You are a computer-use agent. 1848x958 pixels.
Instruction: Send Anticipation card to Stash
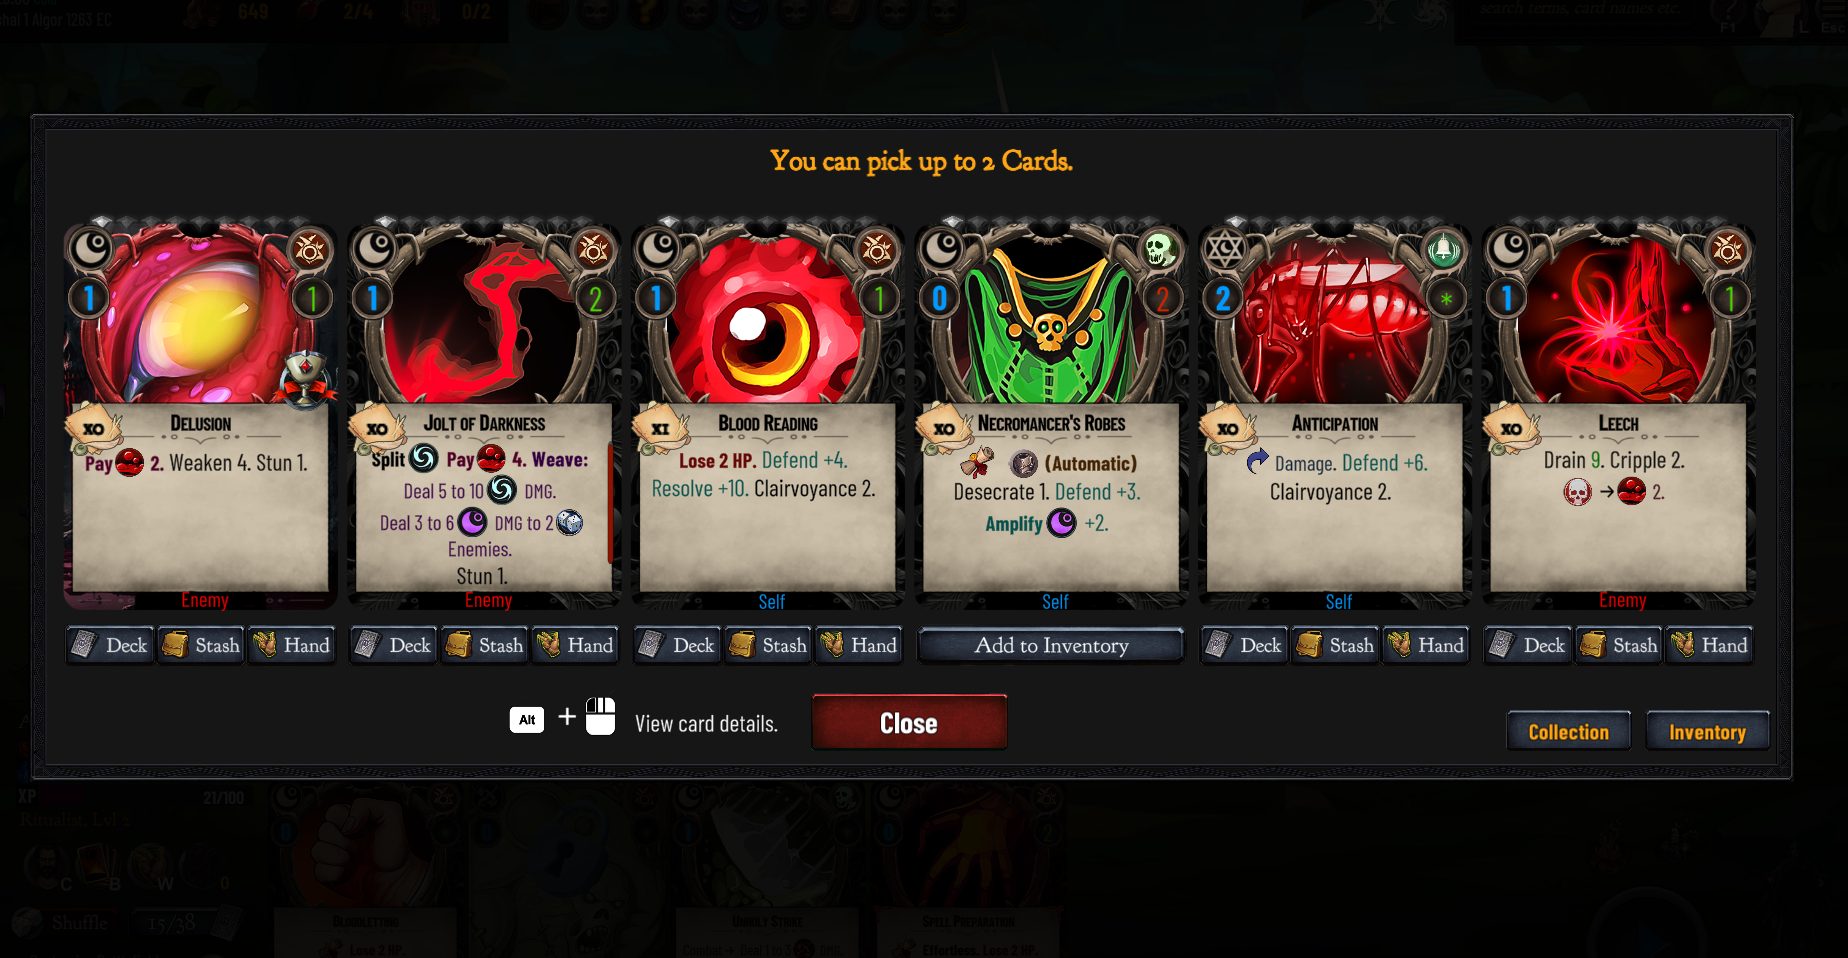pos(1336,646)
